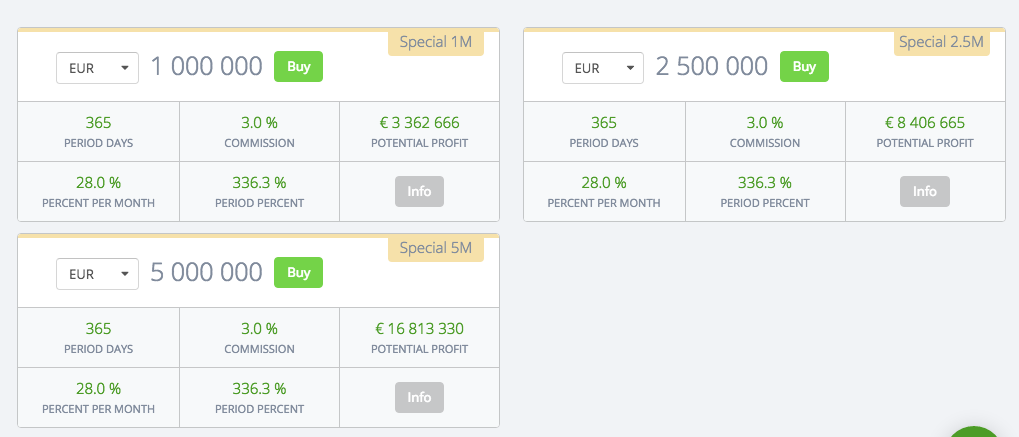This screenshot has width=1019, height=437.
Task: View Info for the Special 5M plan
Action: click(x=419, y=397)
